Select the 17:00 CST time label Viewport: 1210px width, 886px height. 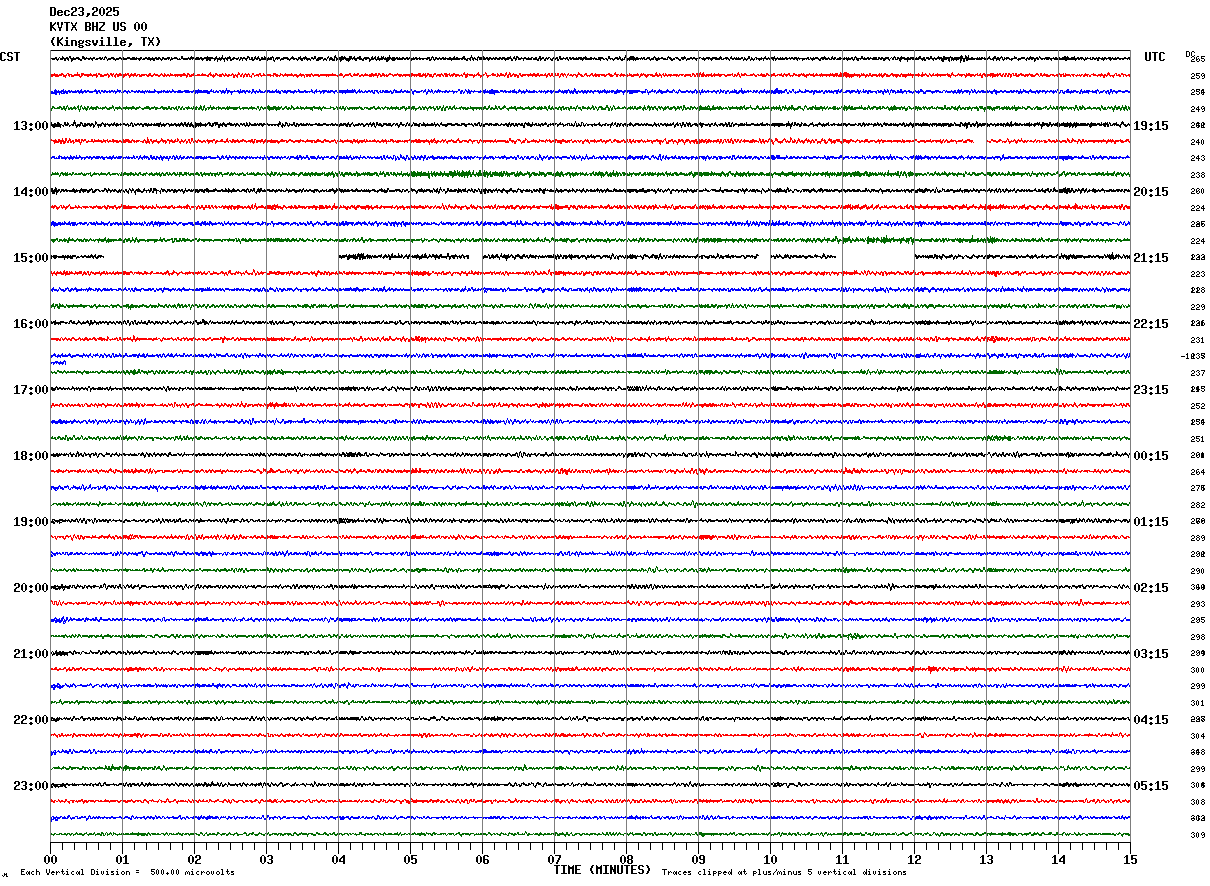(30, 390)
